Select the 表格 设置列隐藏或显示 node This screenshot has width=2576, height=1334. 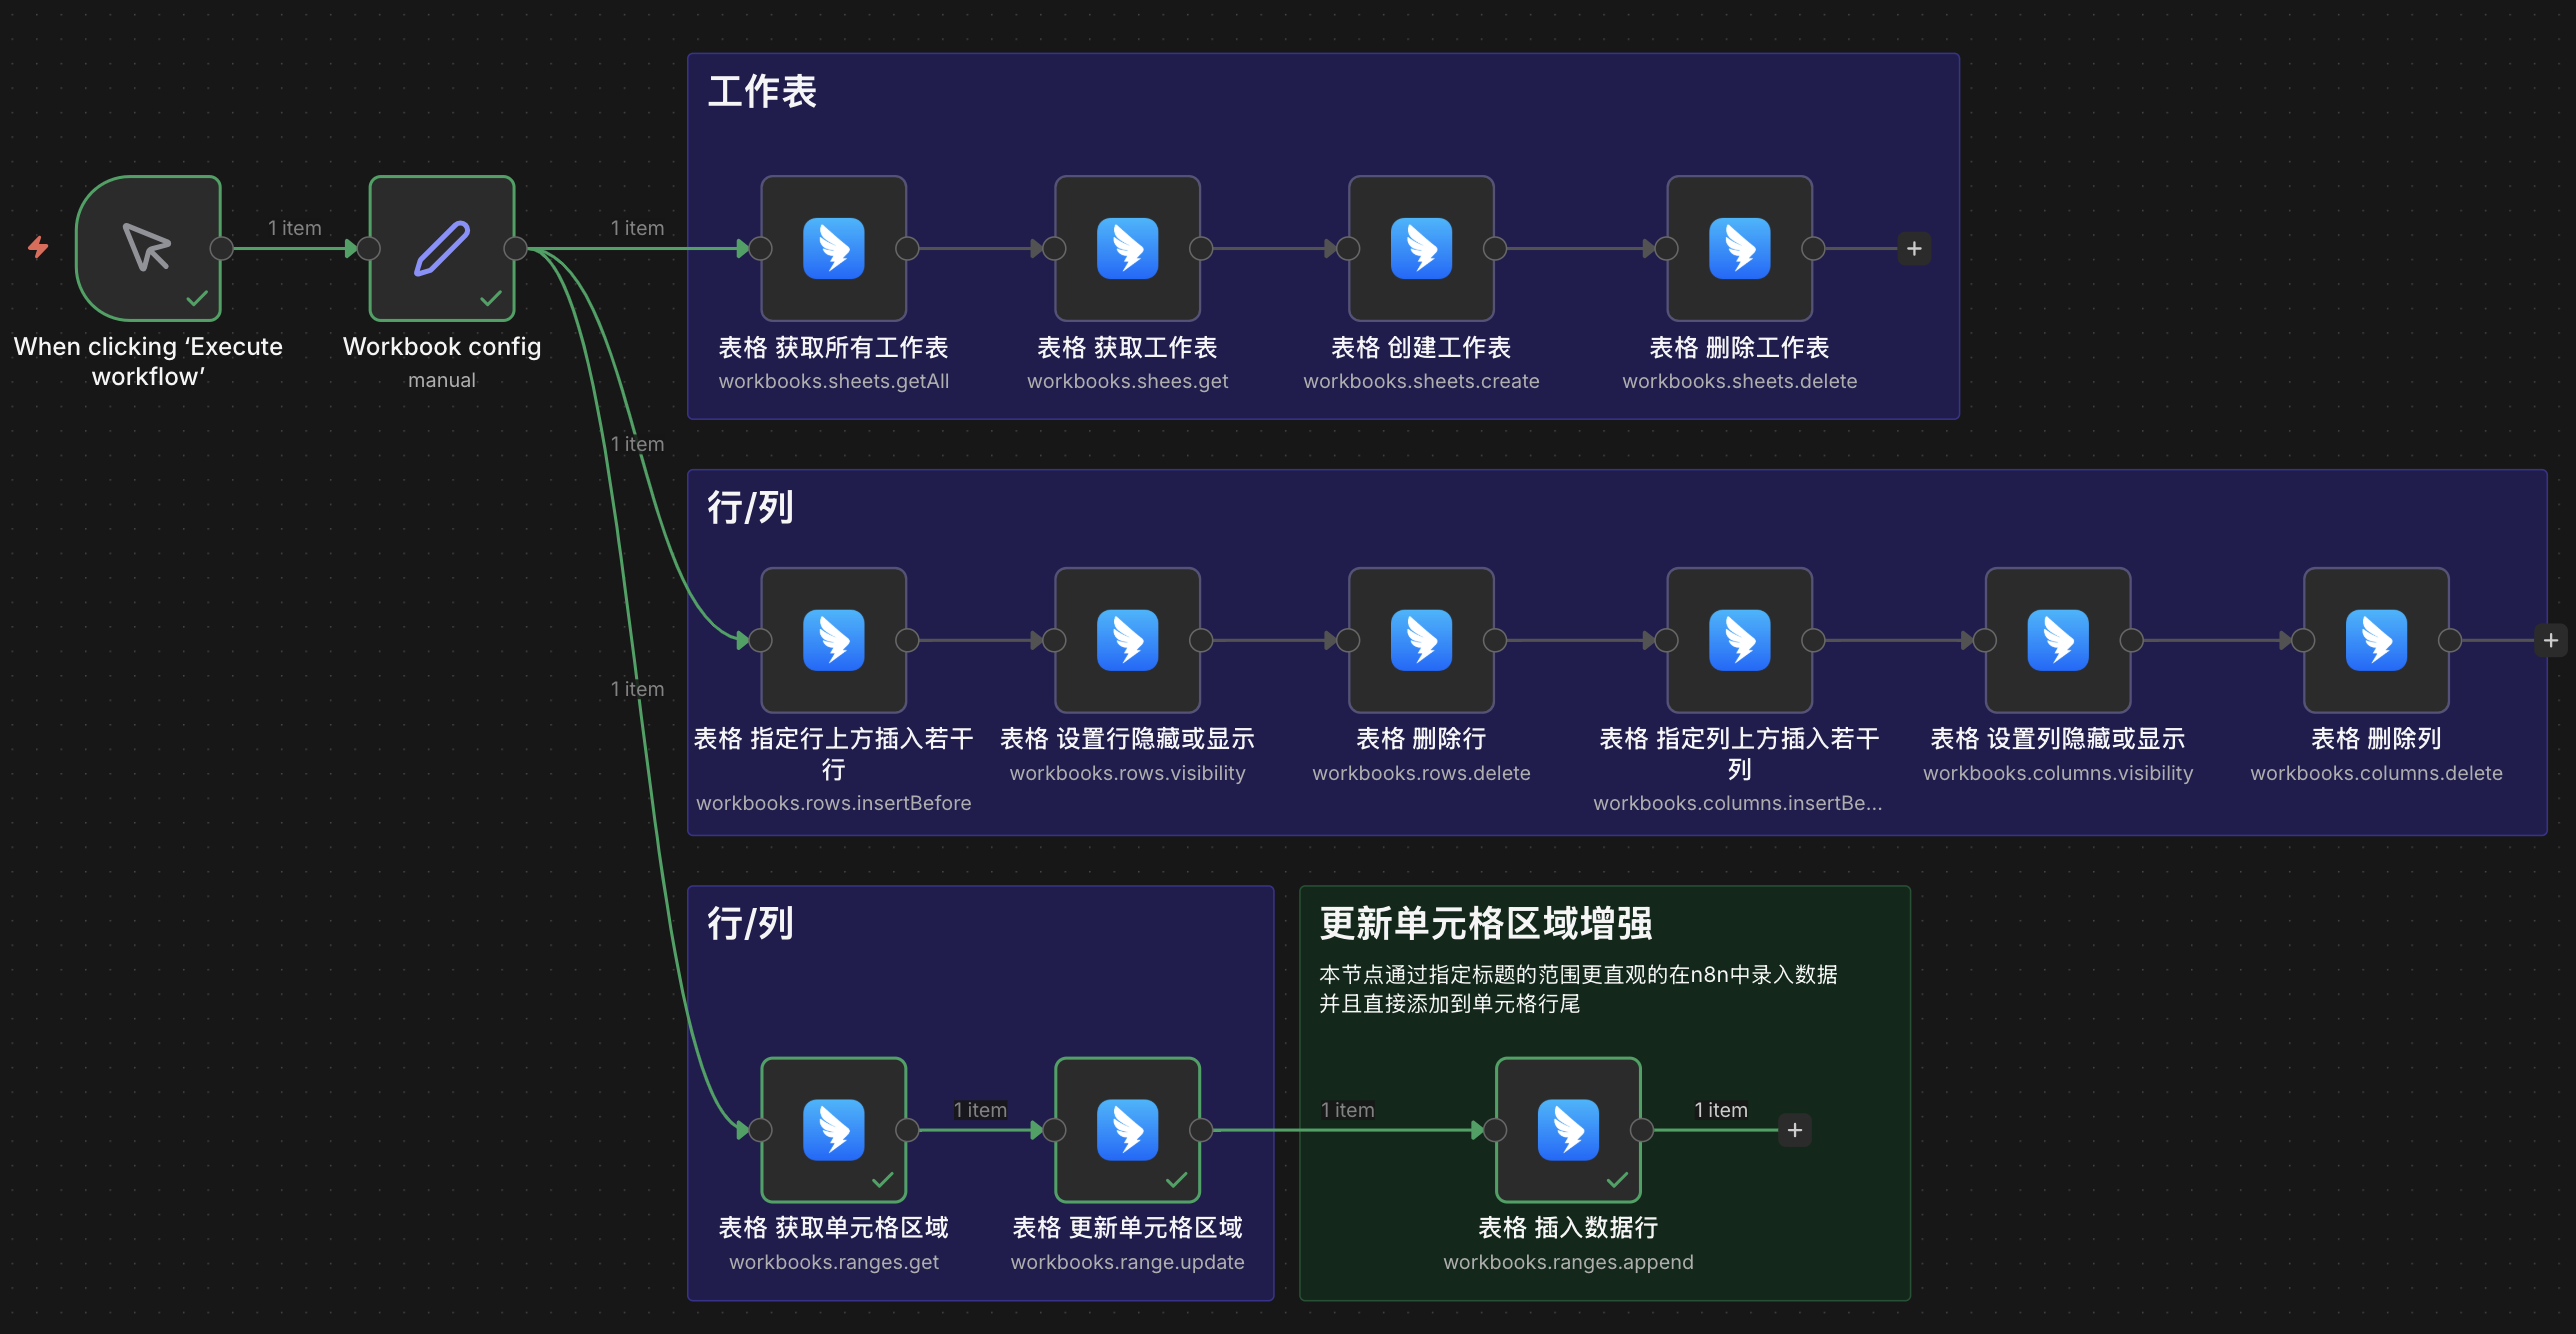point(2058,640)
